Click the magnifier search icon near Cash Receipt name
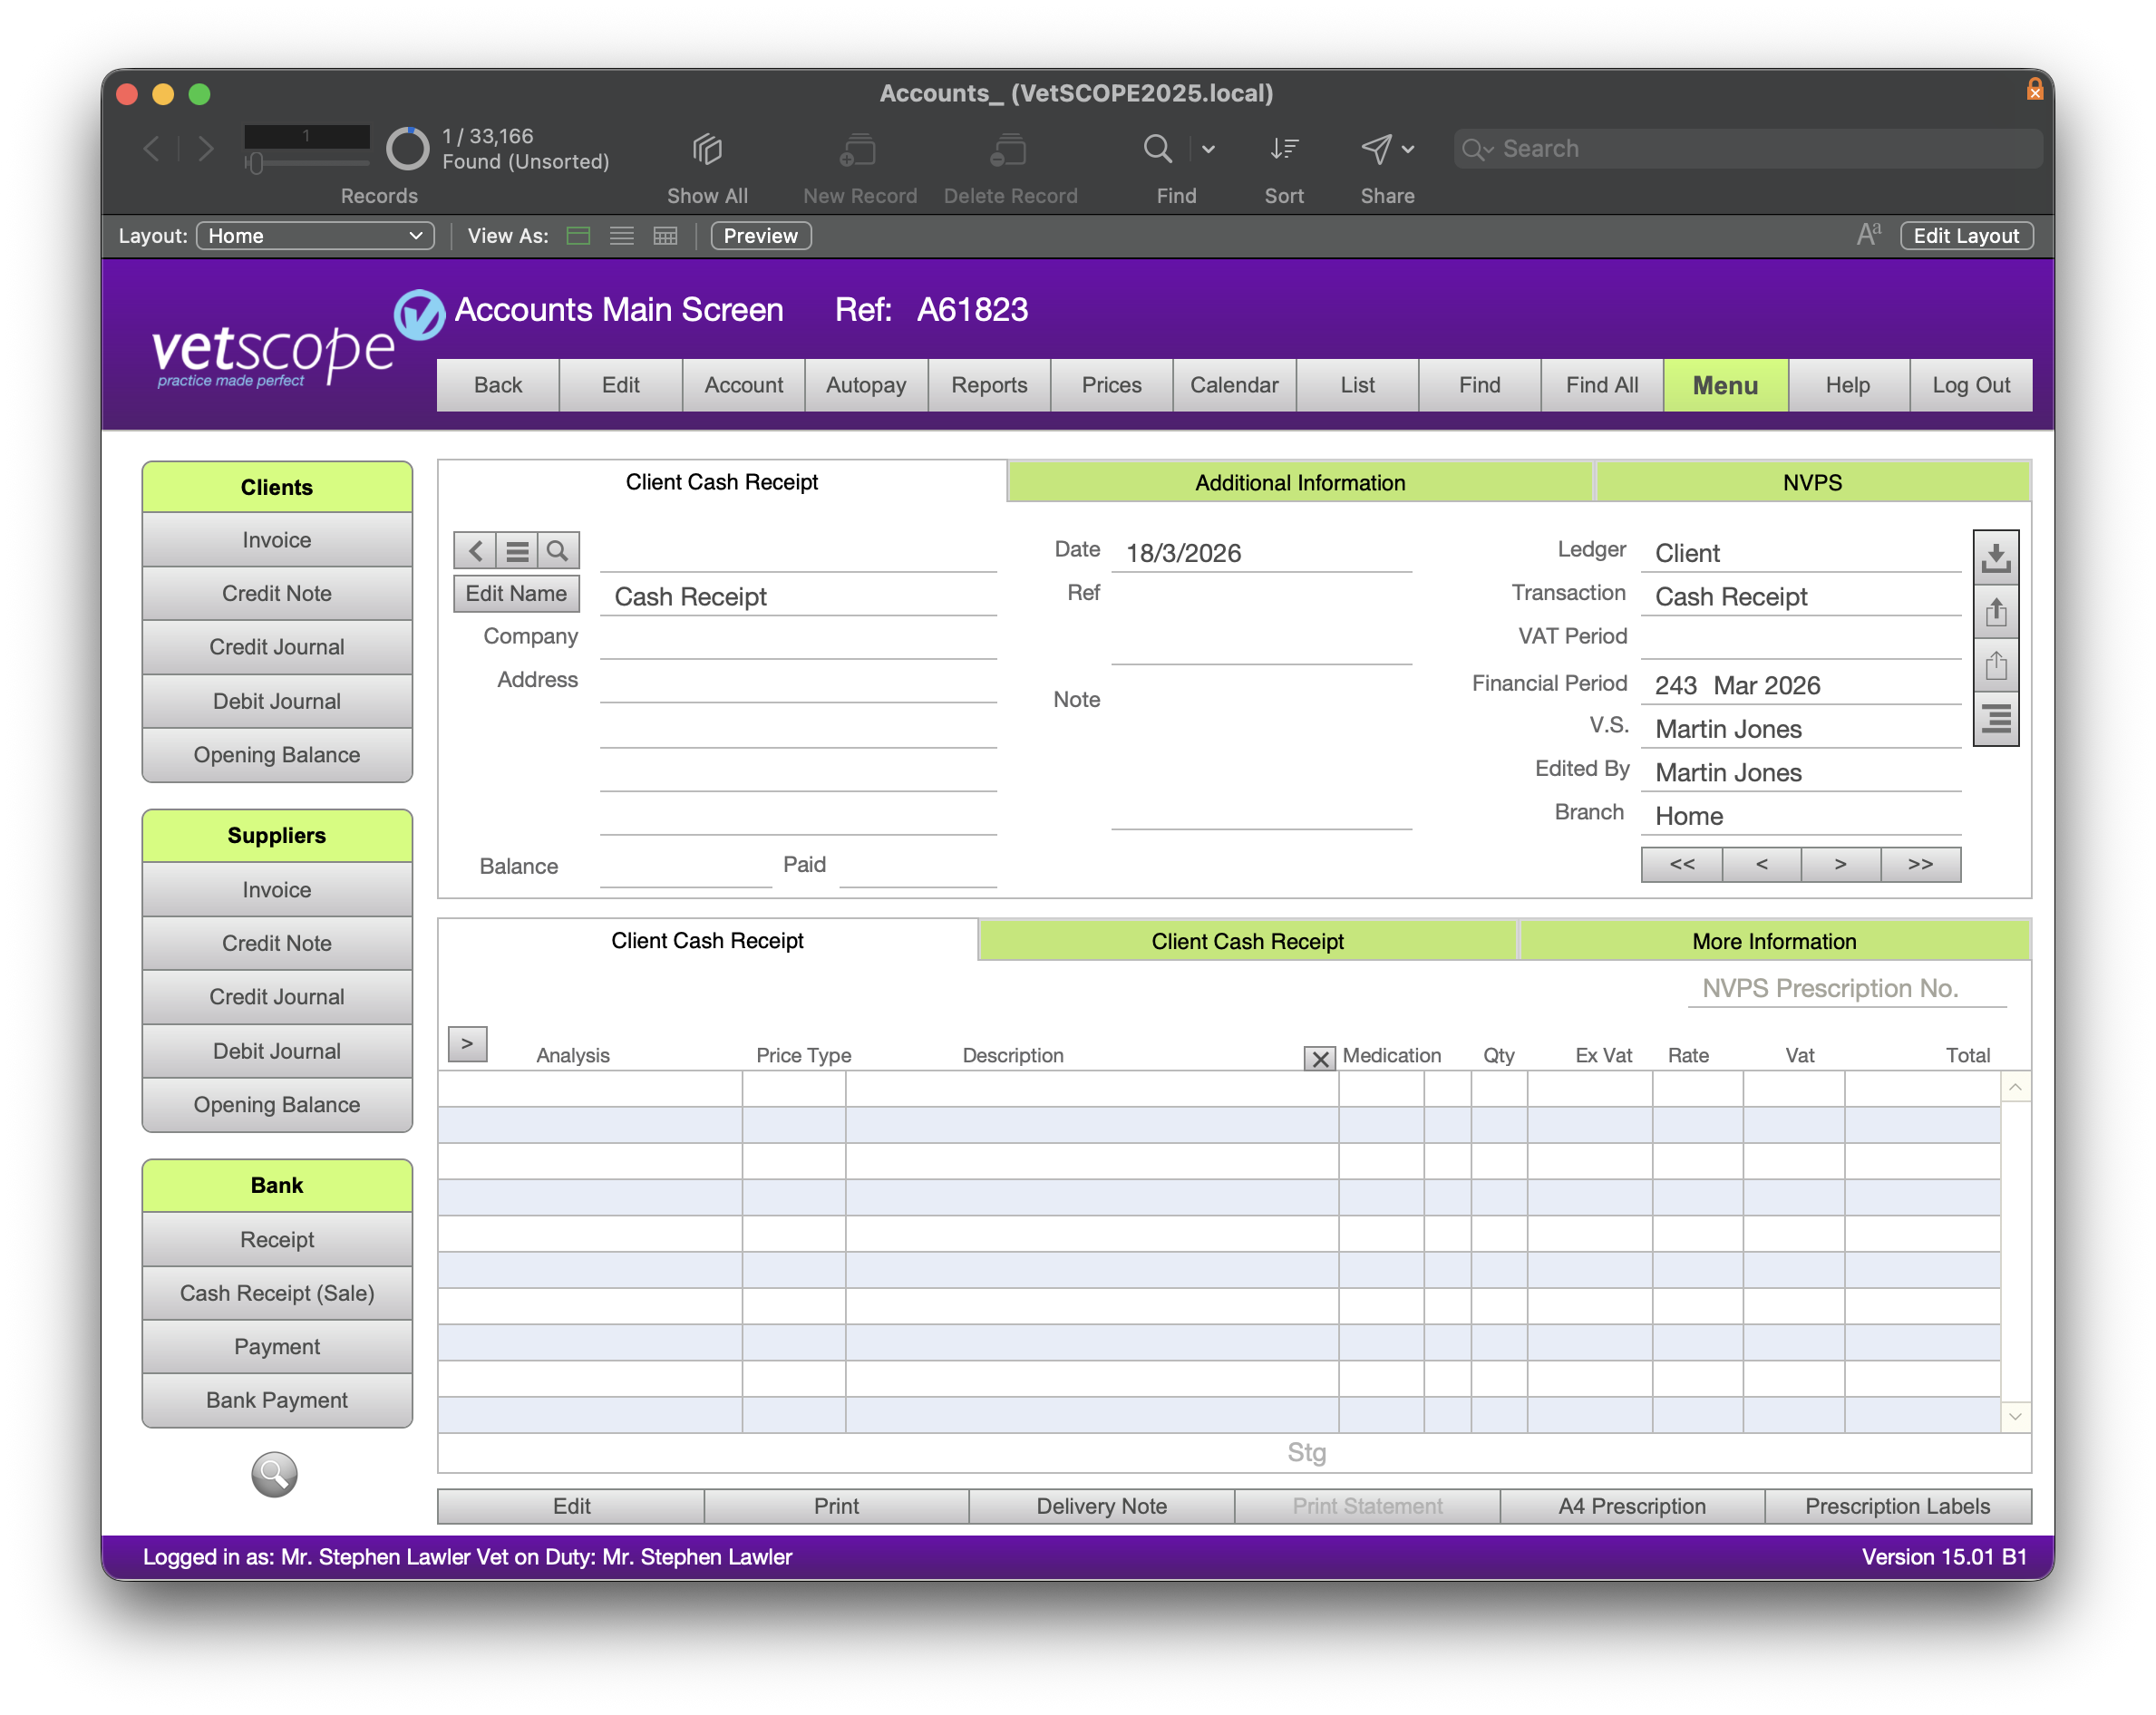The width and height of the screenshot is (2156, 1715). tap(558, 550)
